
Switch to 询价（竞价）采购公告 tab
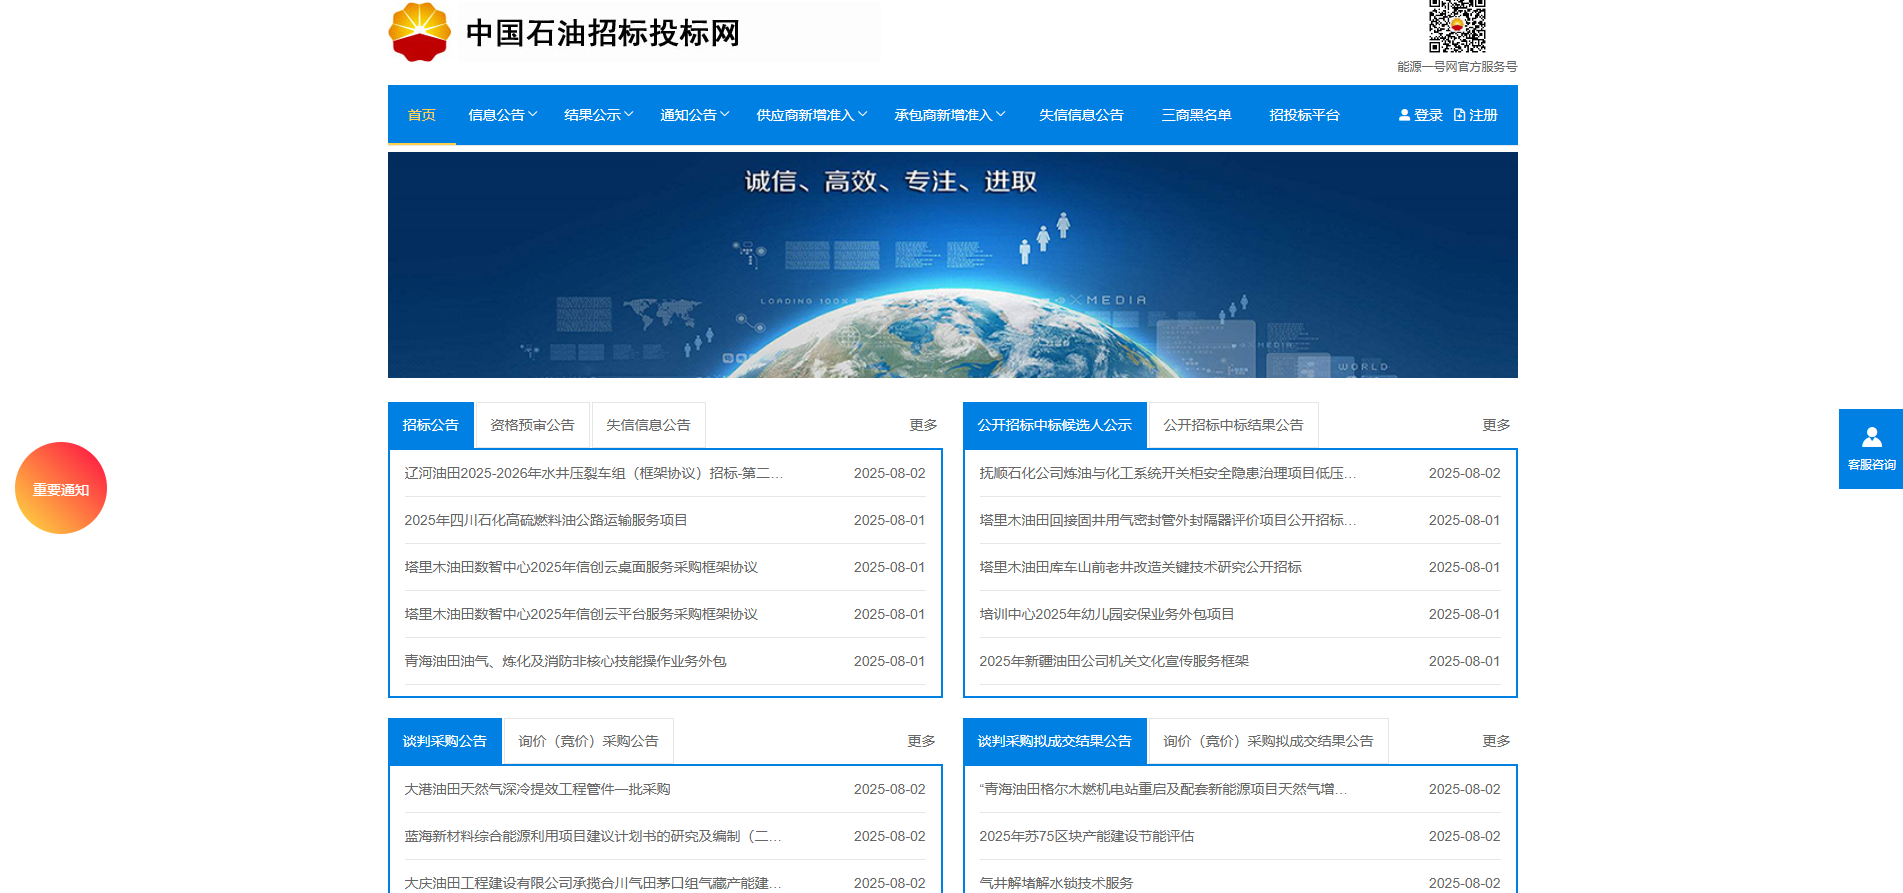click(589, 741)
